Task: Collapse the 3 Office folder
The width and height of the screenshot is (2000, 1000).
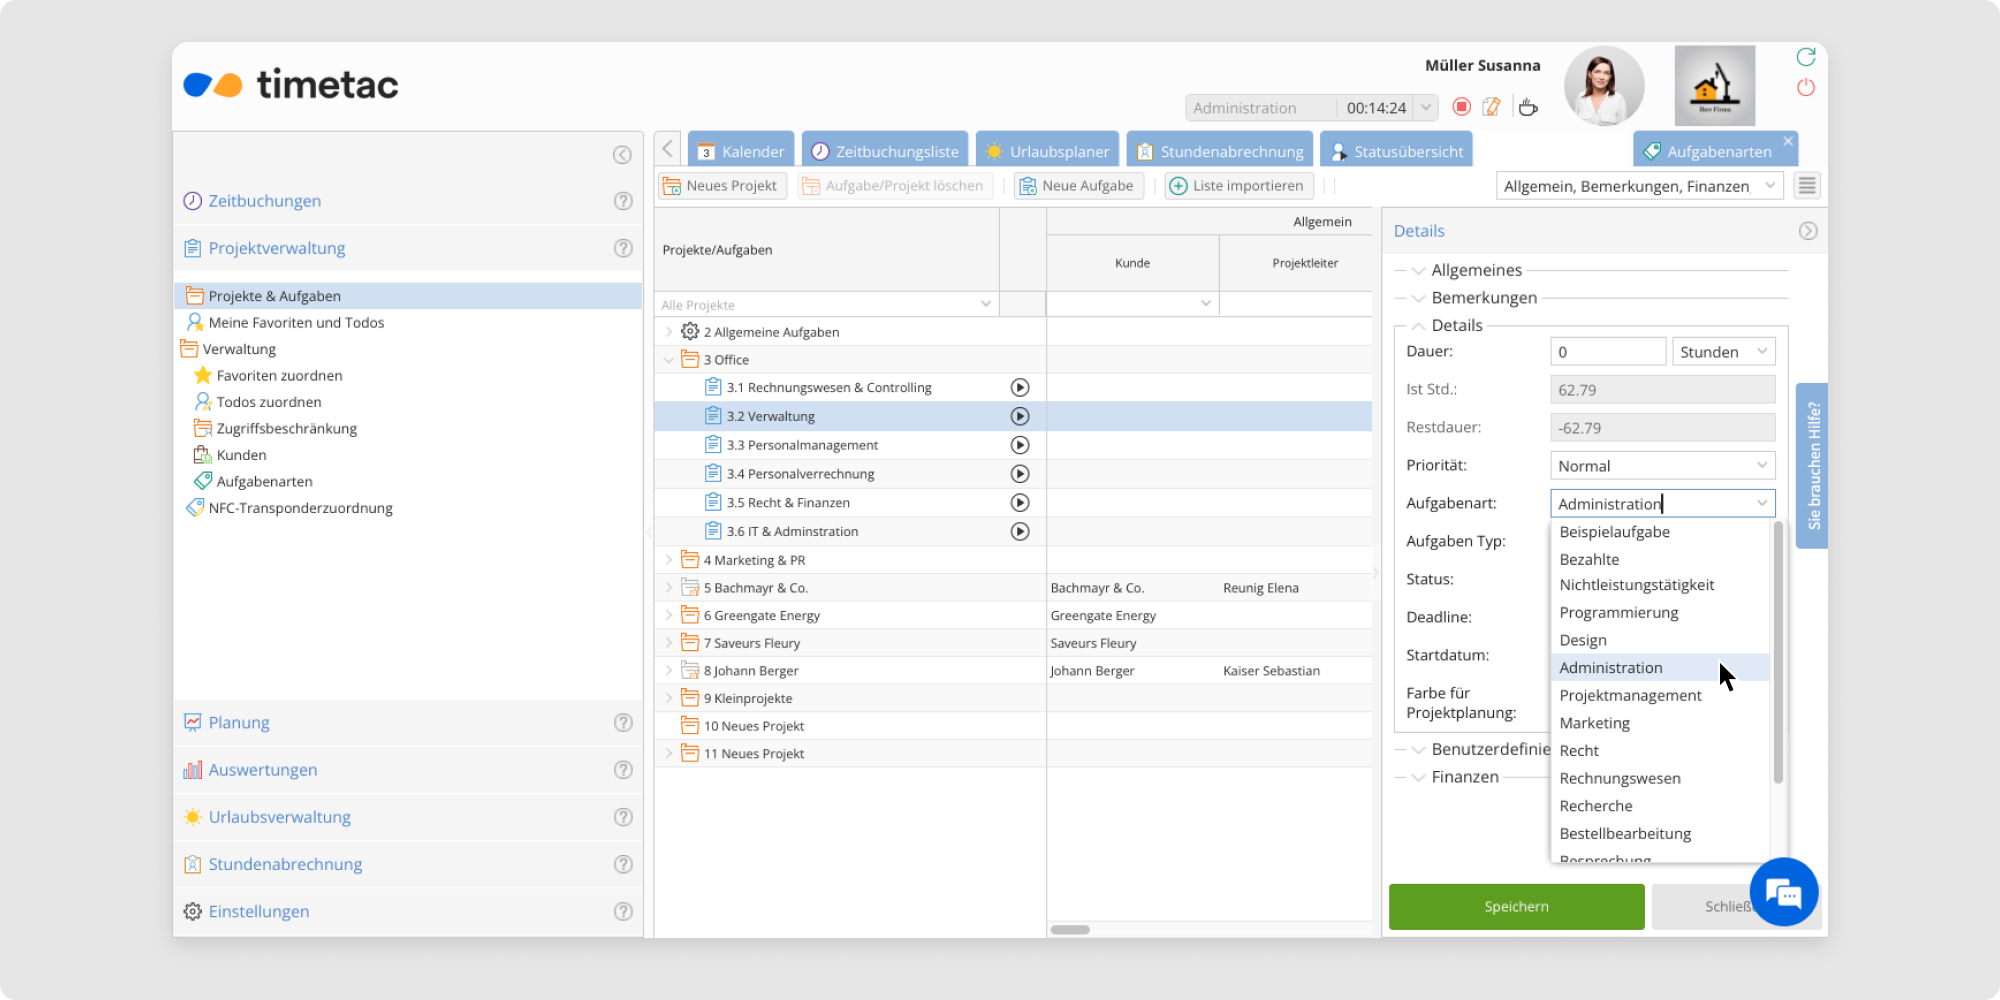Action: coord(669,360)
